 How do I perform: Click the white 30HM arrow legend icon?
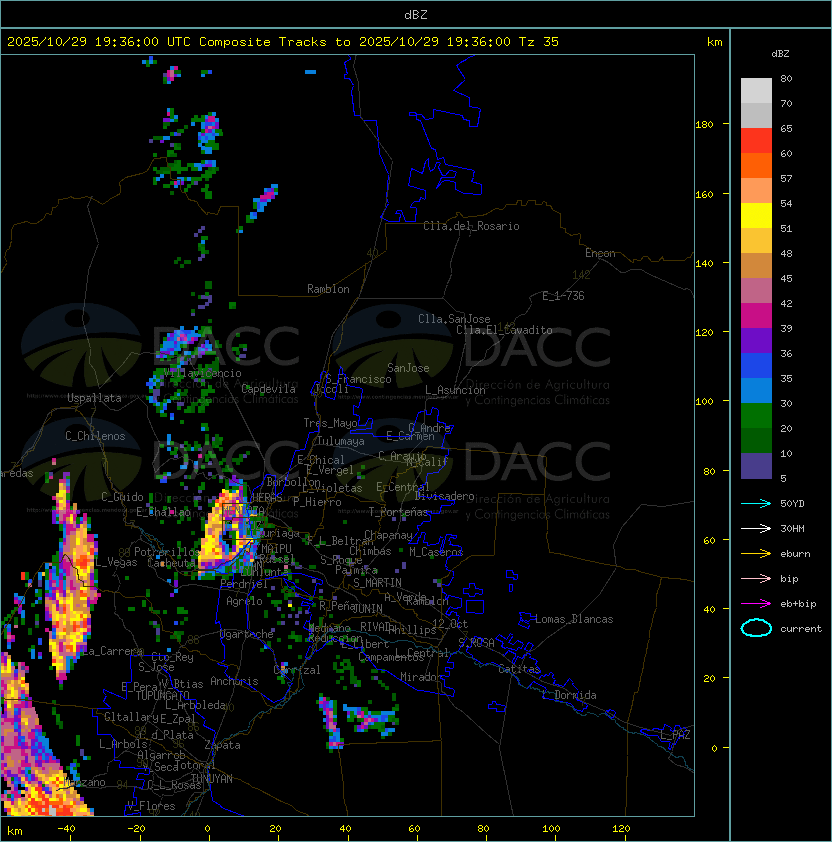[756, 528]
